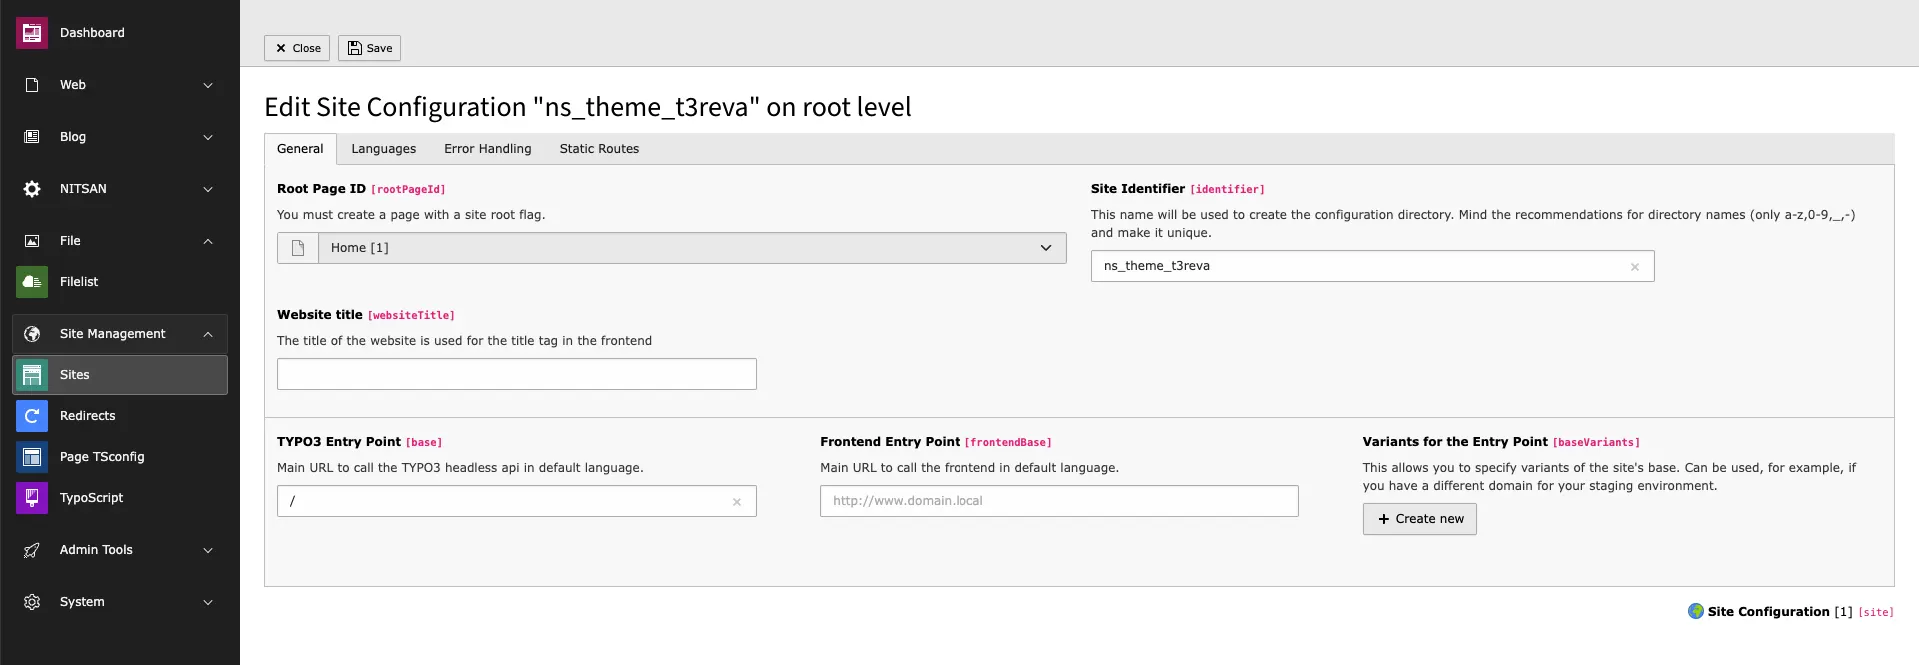Collapse the File menu chevron

pos(208,241)
